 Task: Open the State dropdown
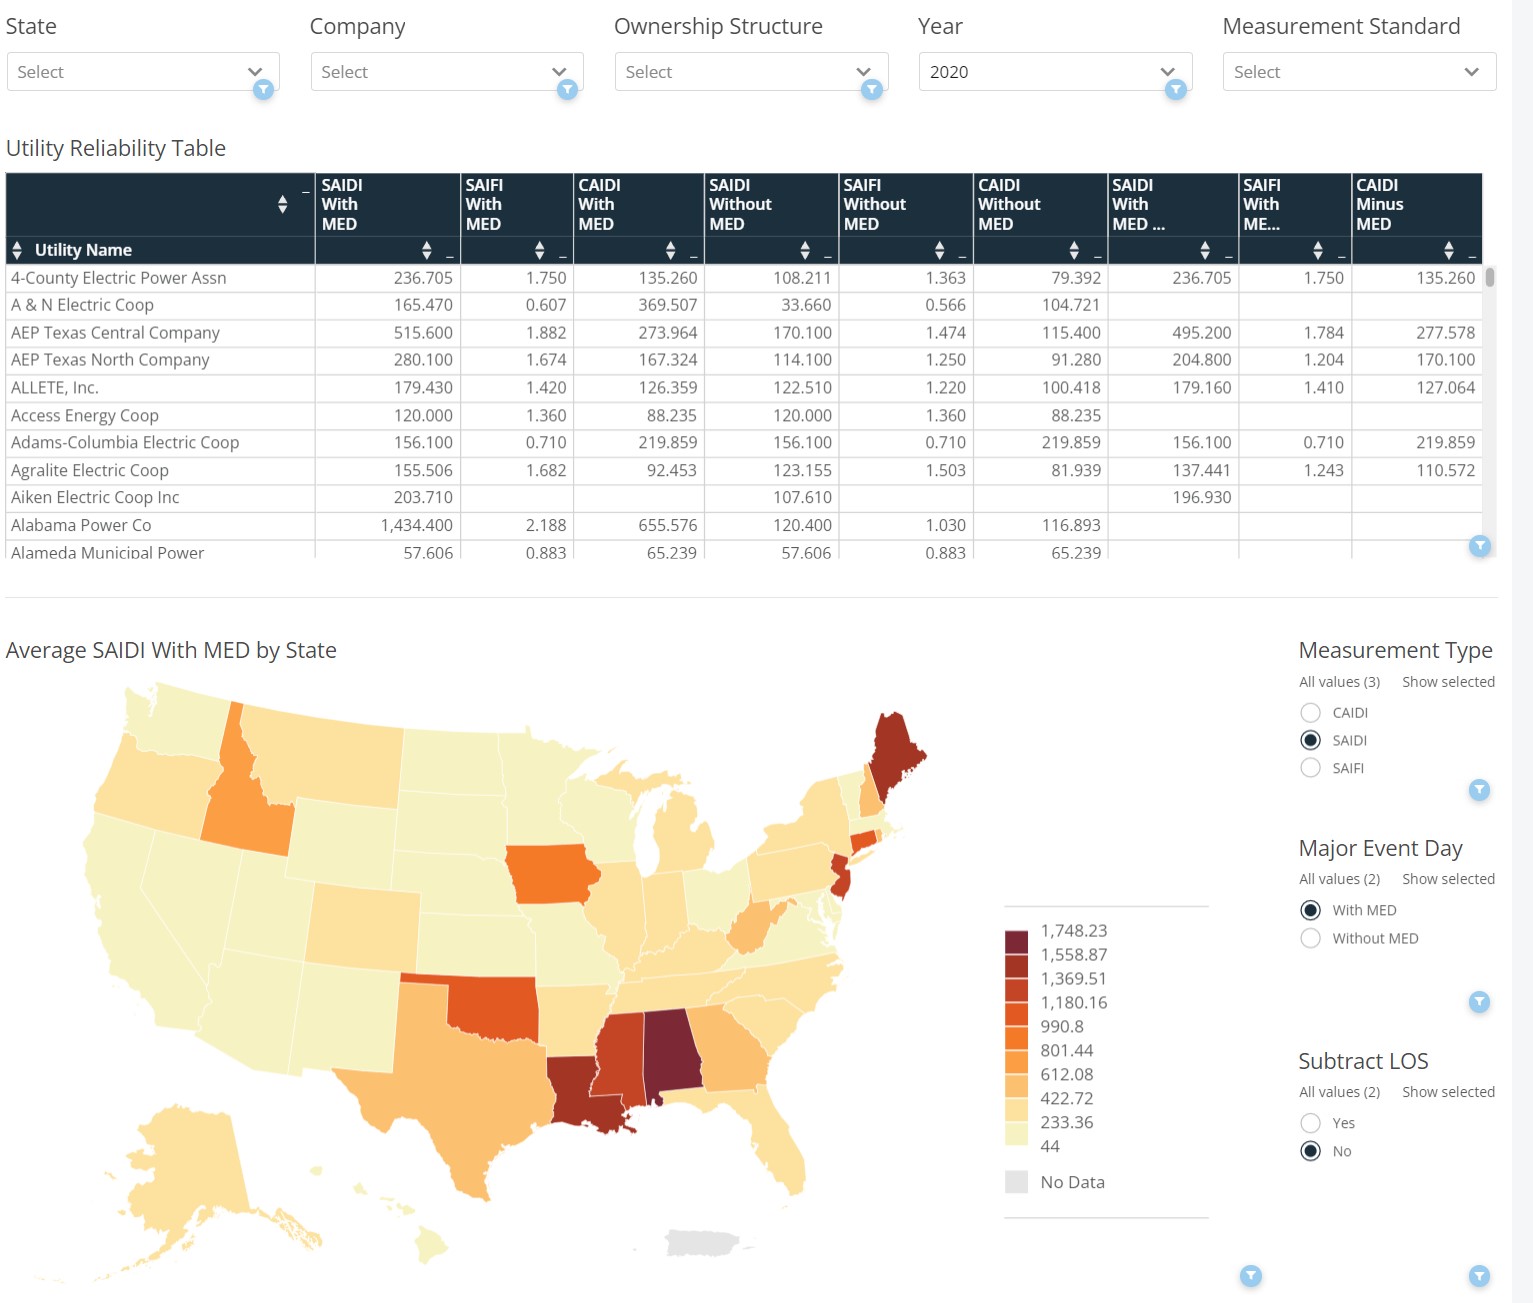(x=143, y=72)
